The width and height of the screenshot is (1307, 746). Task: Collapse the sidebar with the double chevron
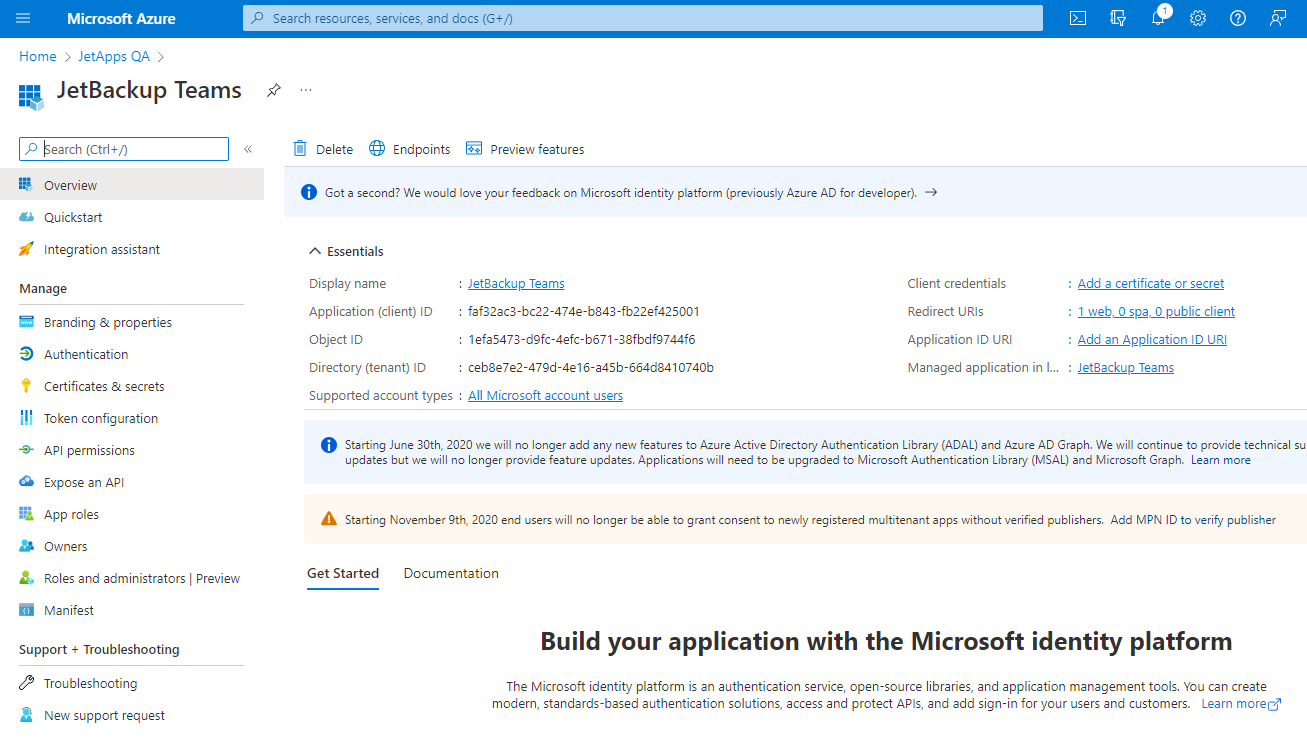click(248, 149)
